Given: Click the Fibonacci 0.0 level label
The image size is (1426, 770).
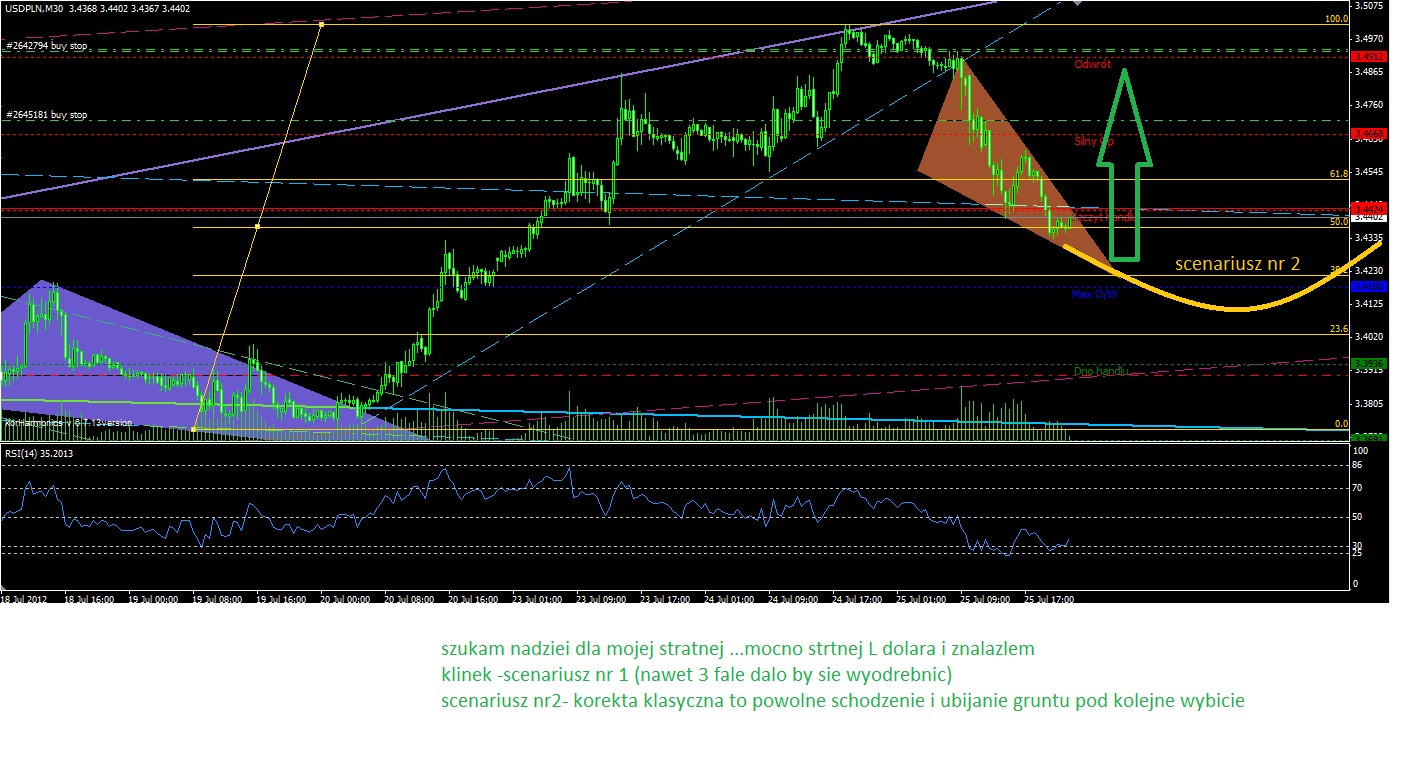Looking at the screenshot, I should point(1341,424).
